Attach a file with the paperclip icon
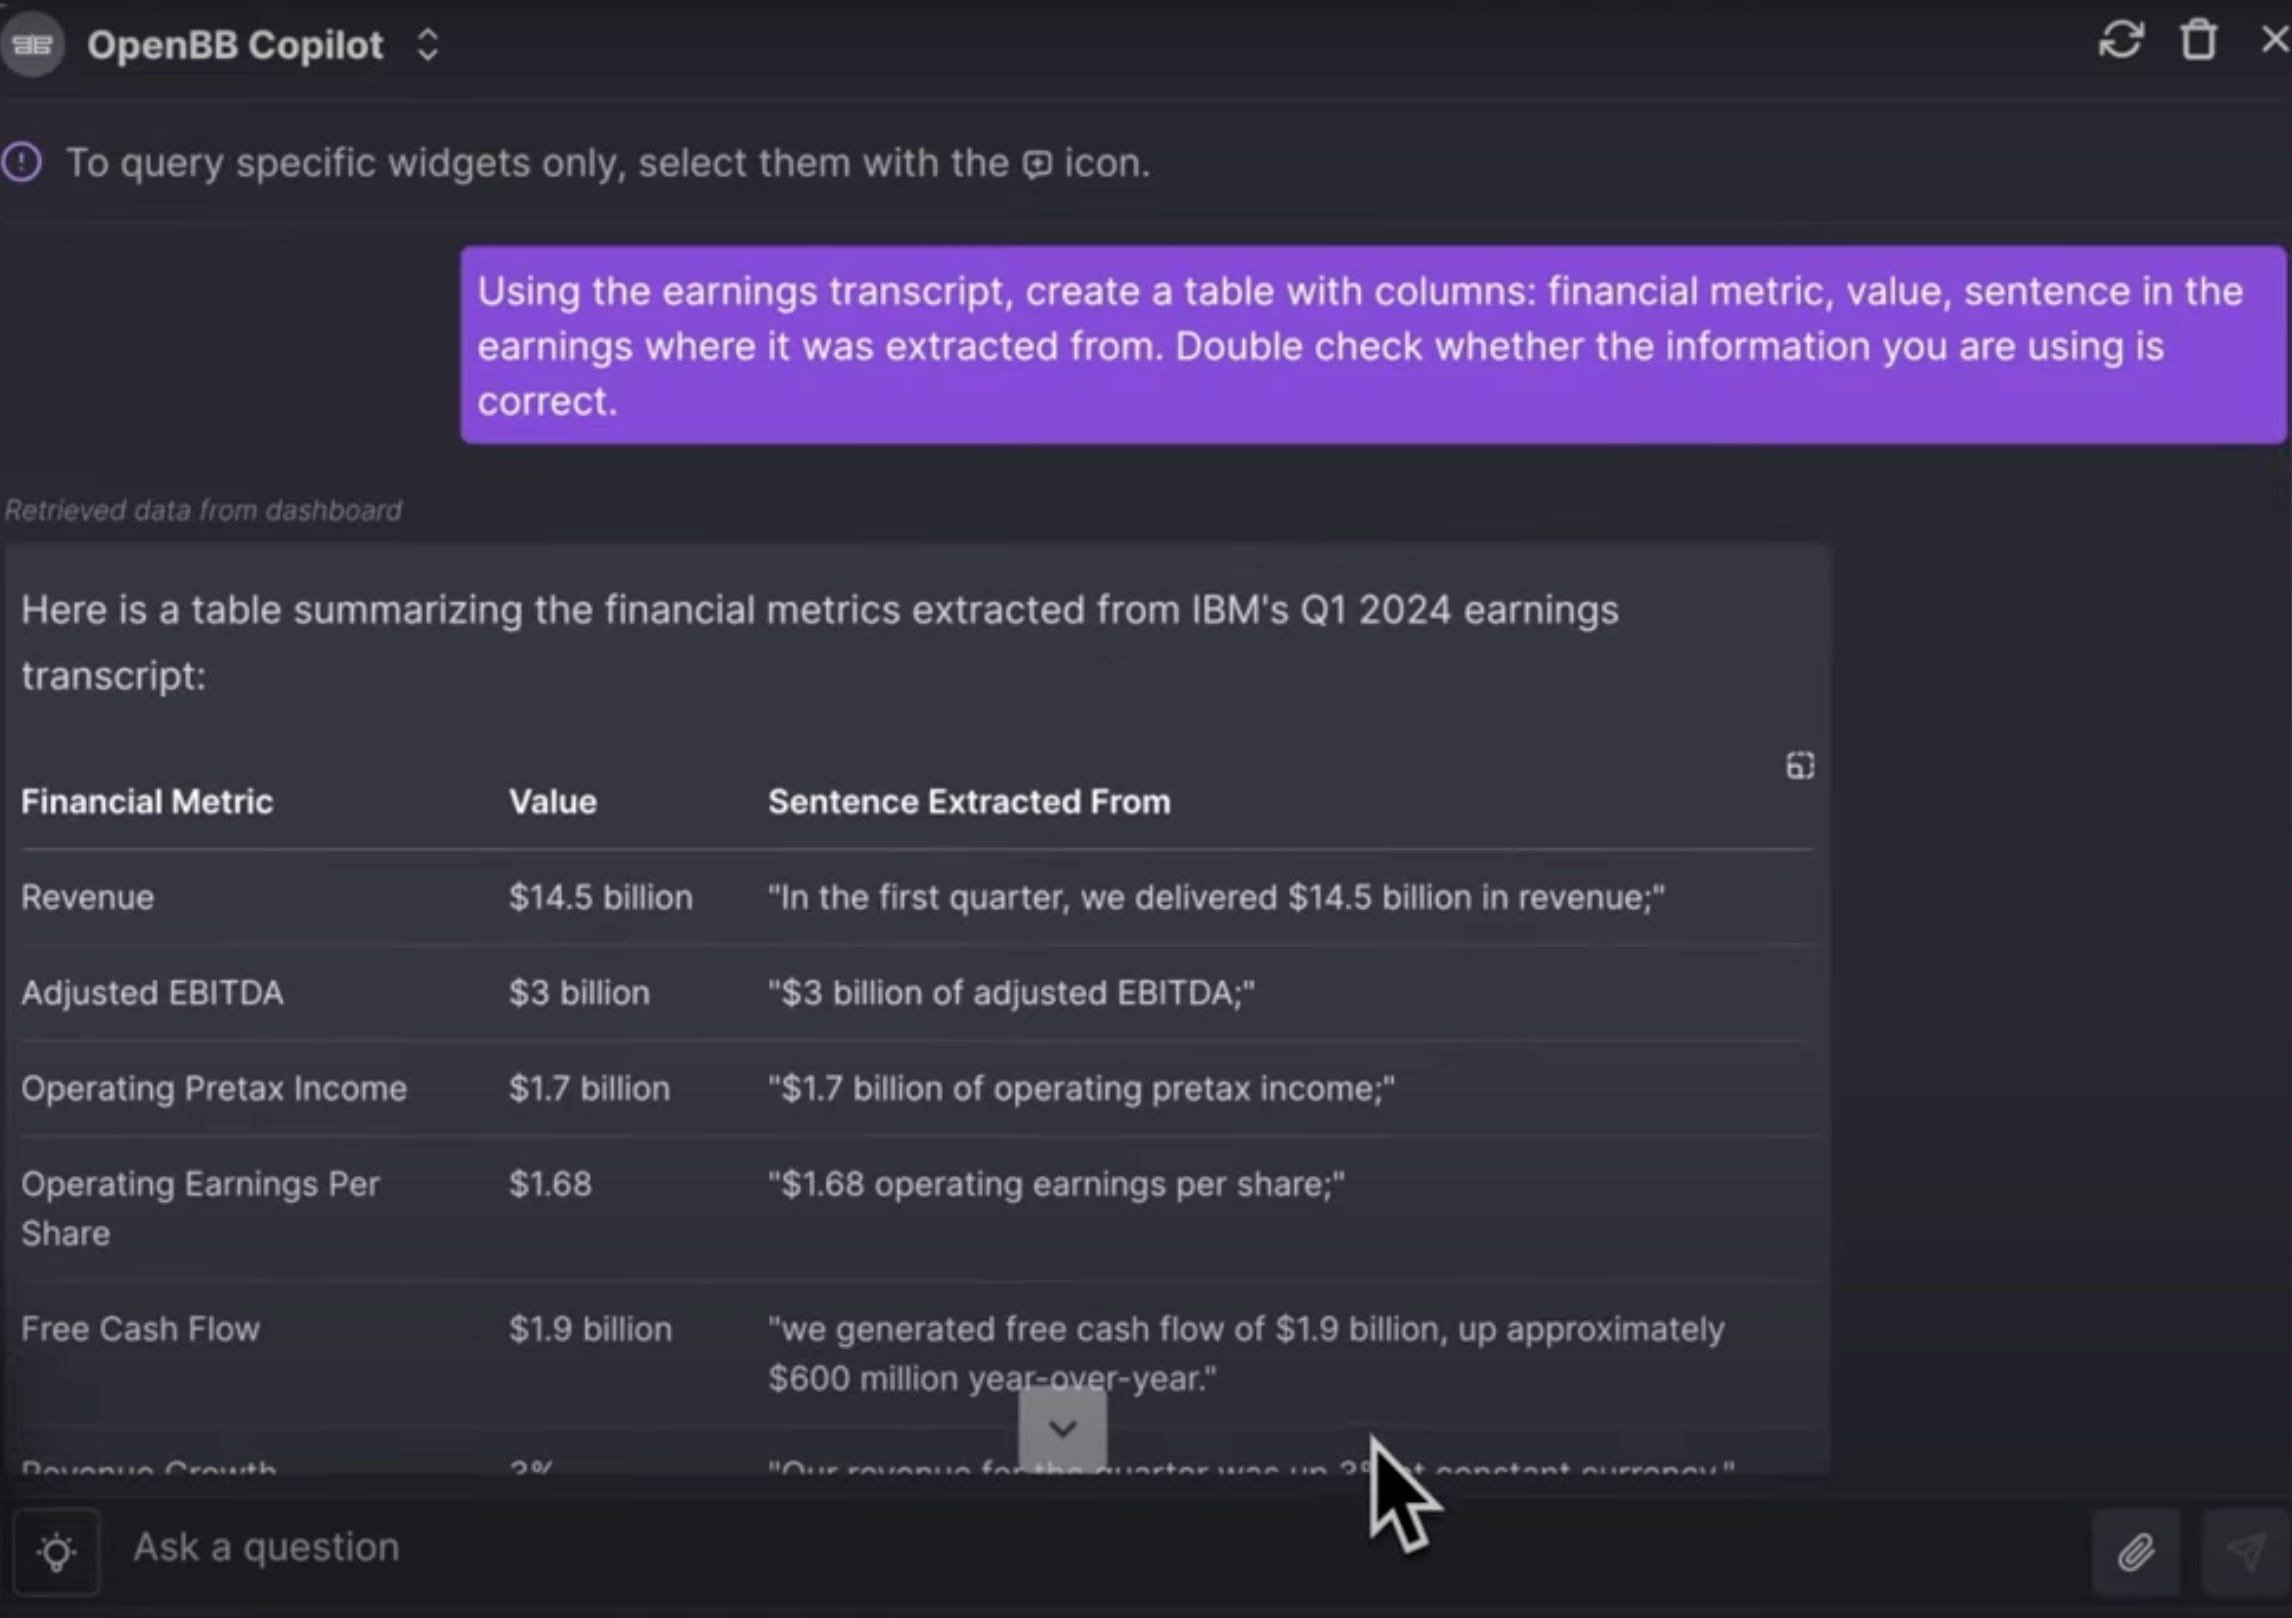This screenshot has height=1618, width=2292. pyautogui.click(x=2135, y=1552)
